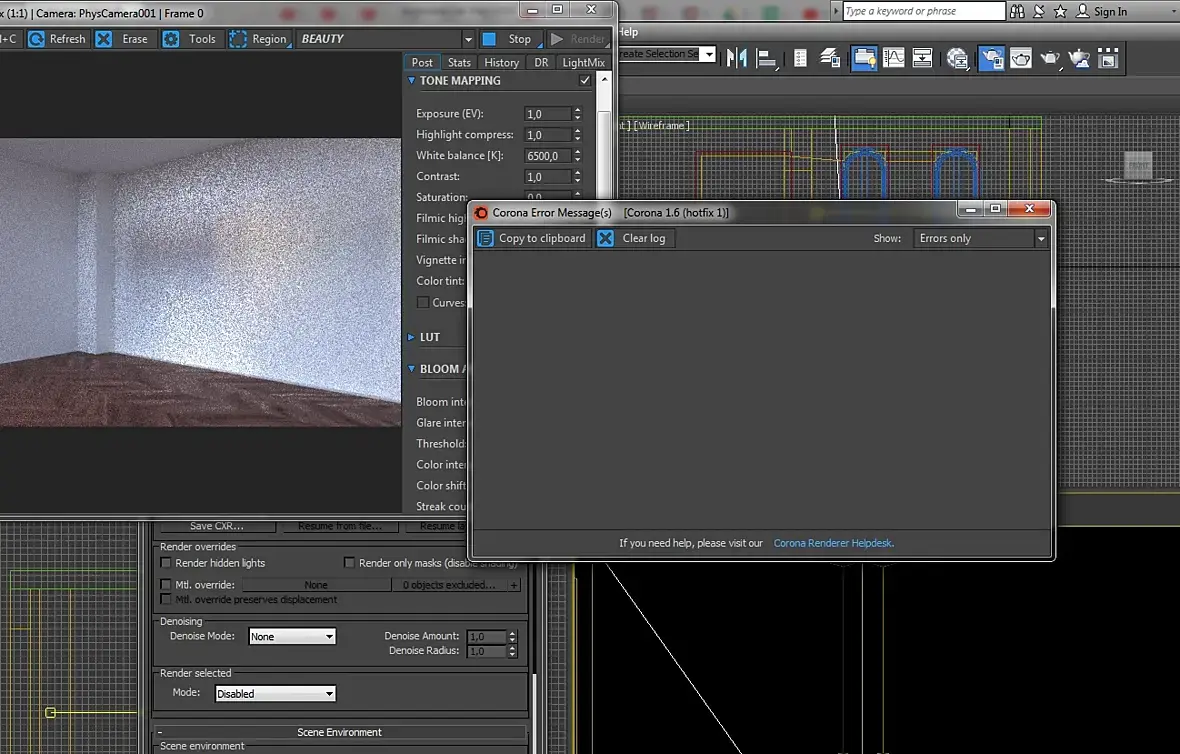Clear log in Corona error window
This screenshot has width=1180, height=754.
pyautogui.click(x=634, y=238)
